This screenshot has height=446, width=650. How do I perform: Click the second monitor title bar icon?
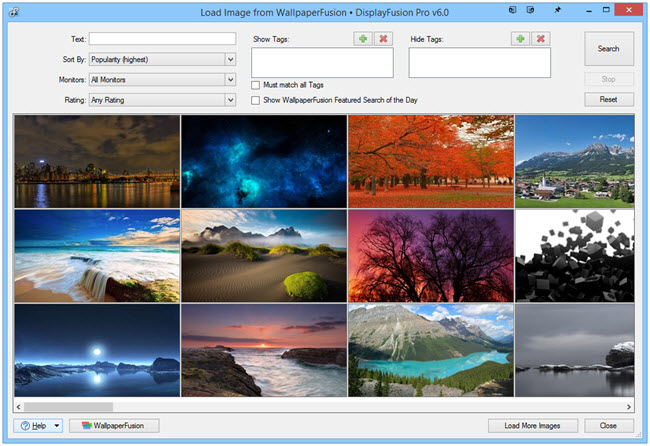click(531, 10)
